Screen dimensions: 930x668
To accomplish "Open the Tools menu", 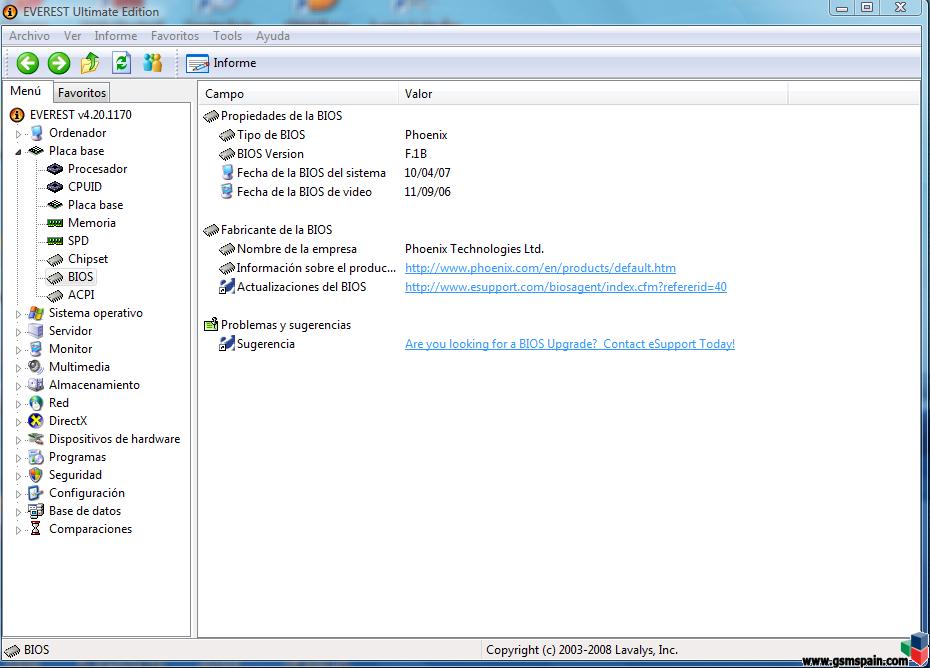I will pyautogui.click(x=227, y=36).
